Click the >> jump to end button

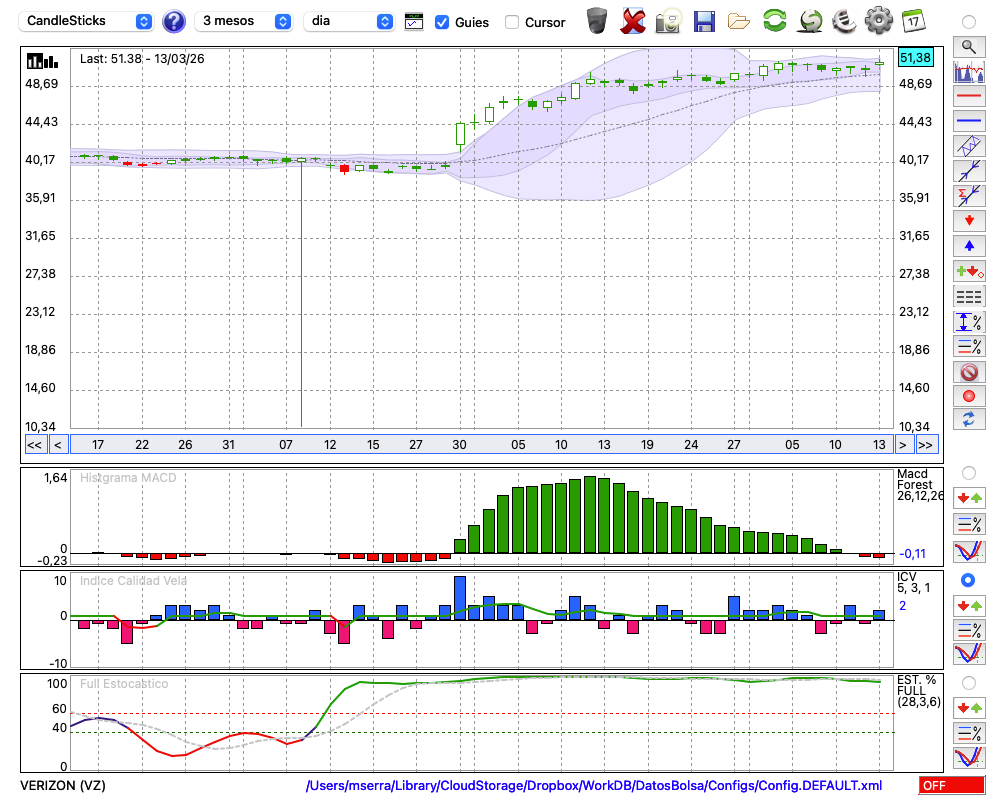pos(926,445)
